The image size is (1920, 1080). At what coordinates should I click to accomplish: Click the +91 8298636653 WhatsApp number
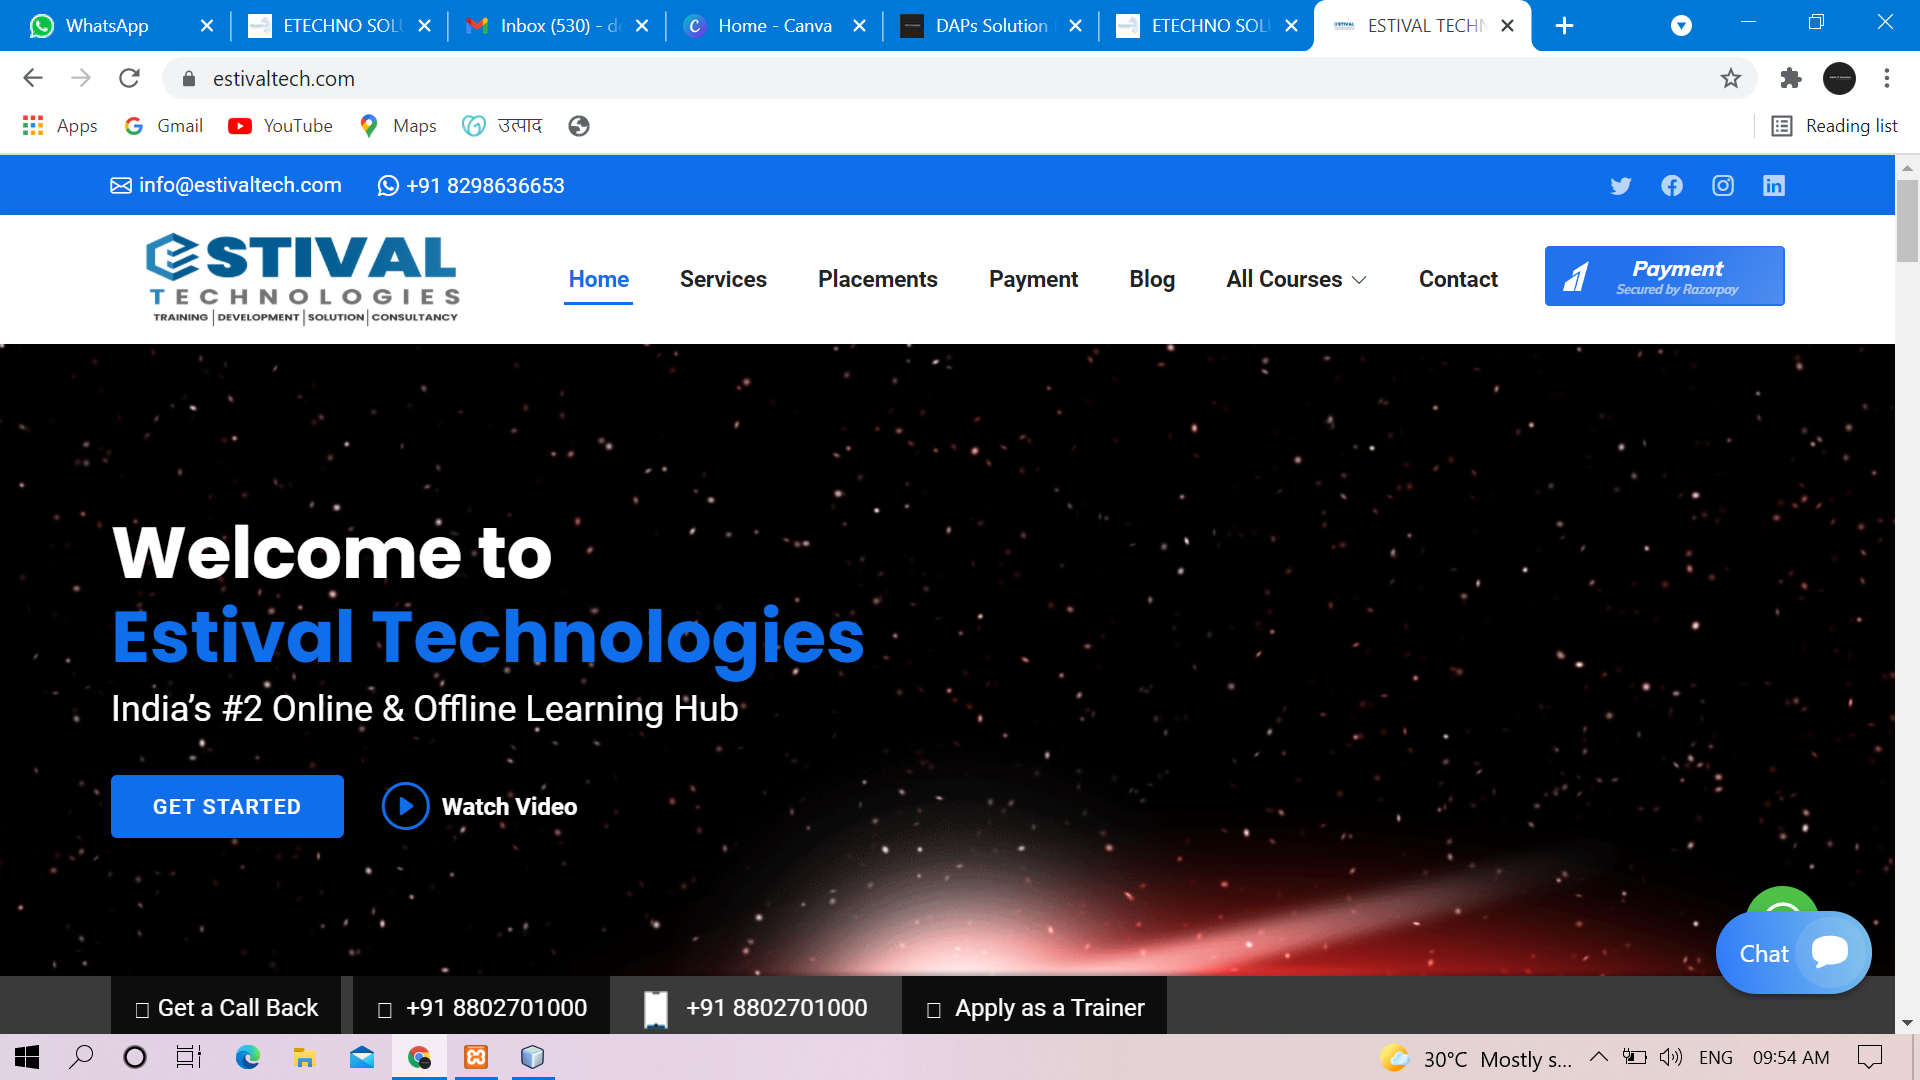(471, 186)
